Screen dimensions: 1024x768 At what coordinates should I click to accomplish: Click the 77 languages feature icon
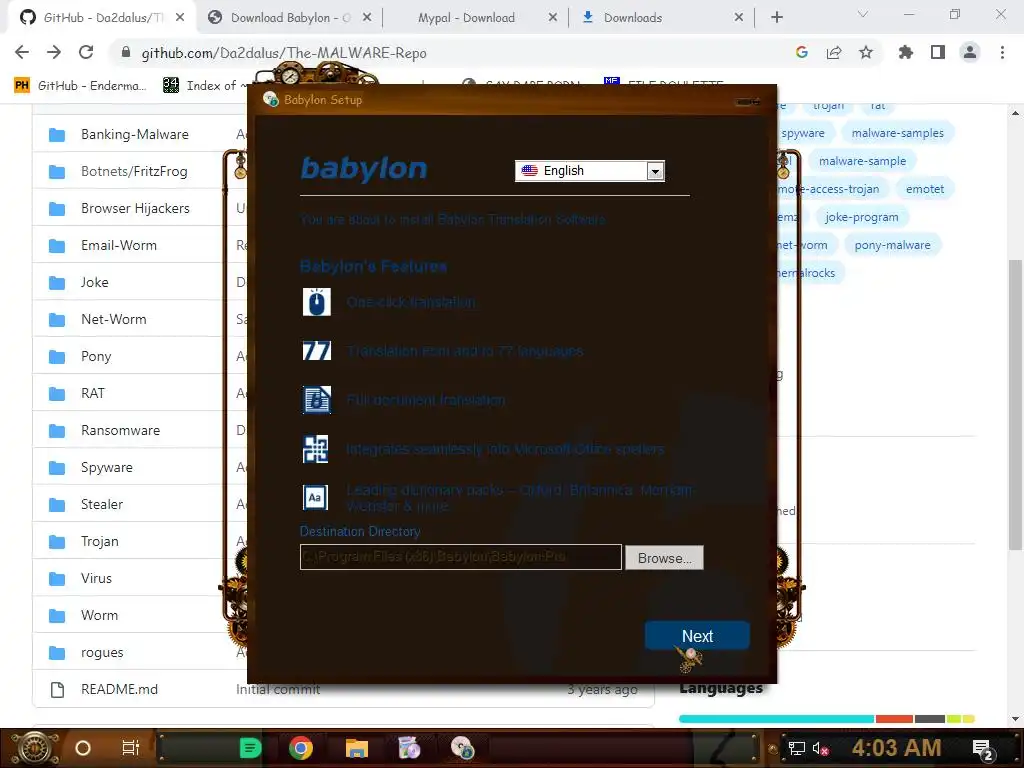(317, 351)
